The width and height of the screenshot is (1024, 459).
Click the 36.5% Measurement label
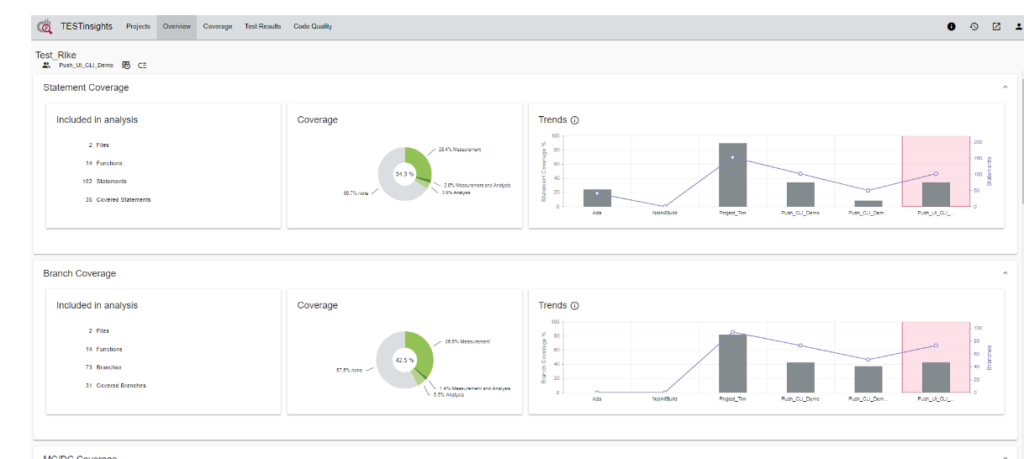(467, 341)
